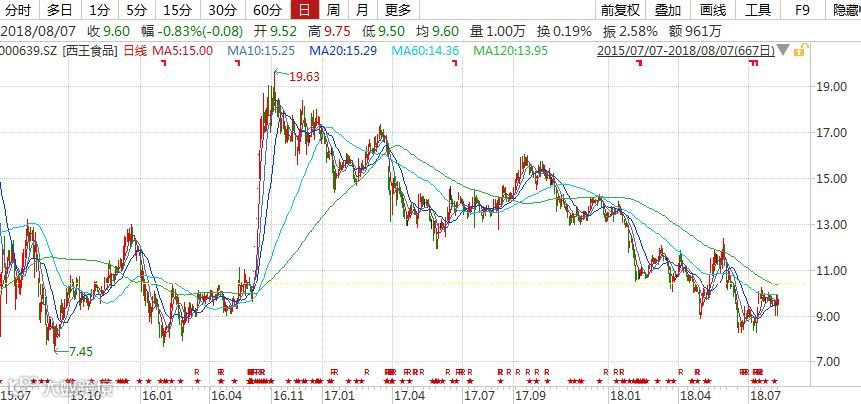This screenshot has width=861, height=404.
Task: Open the 前复权 adjustment menu
Action: click(x=620, y=10)
